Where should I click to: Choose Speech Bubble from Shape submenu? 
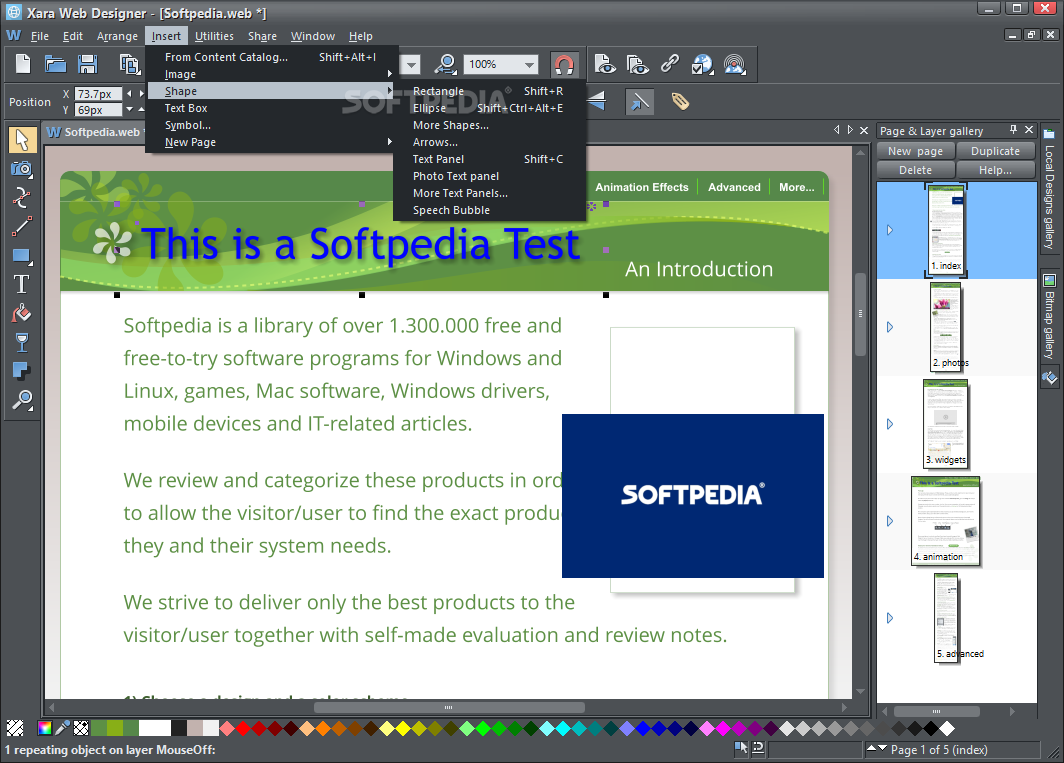pos(489,210)
